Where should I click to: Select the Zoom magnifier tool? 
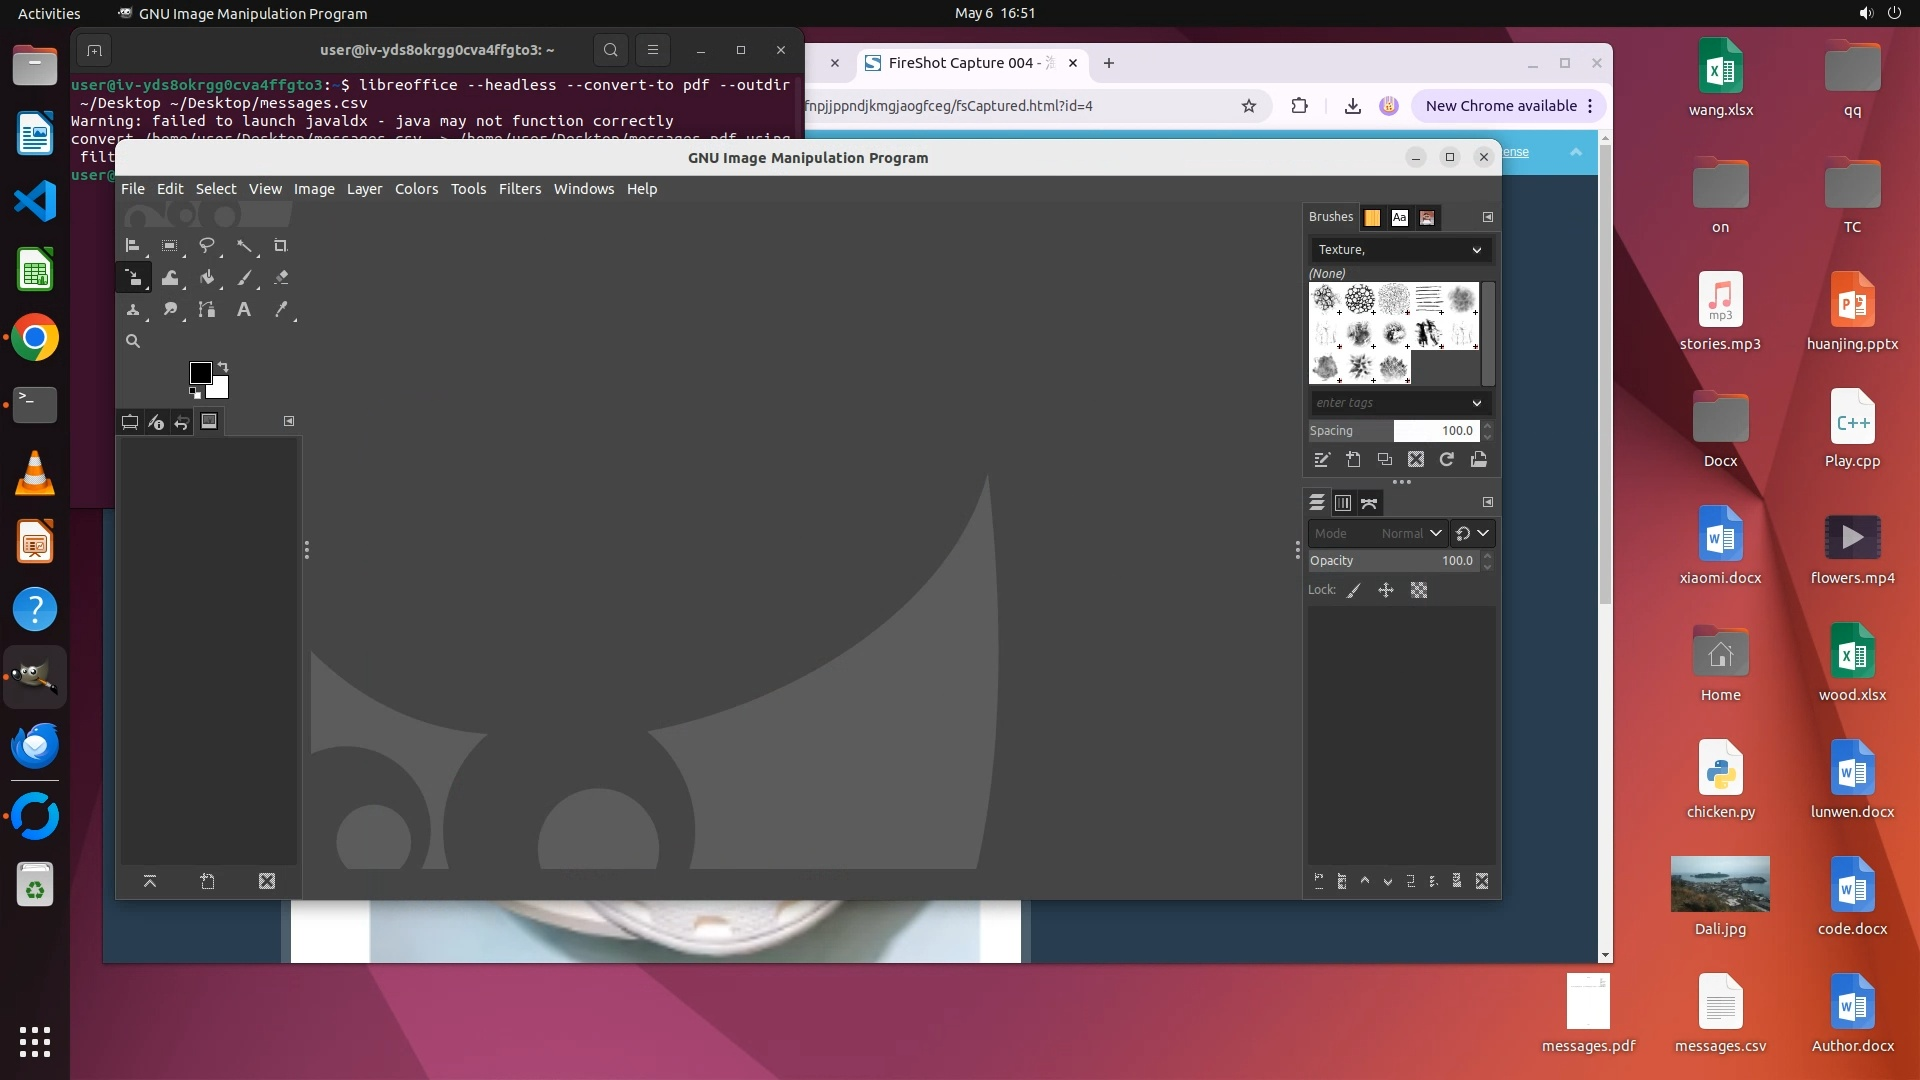132,341
